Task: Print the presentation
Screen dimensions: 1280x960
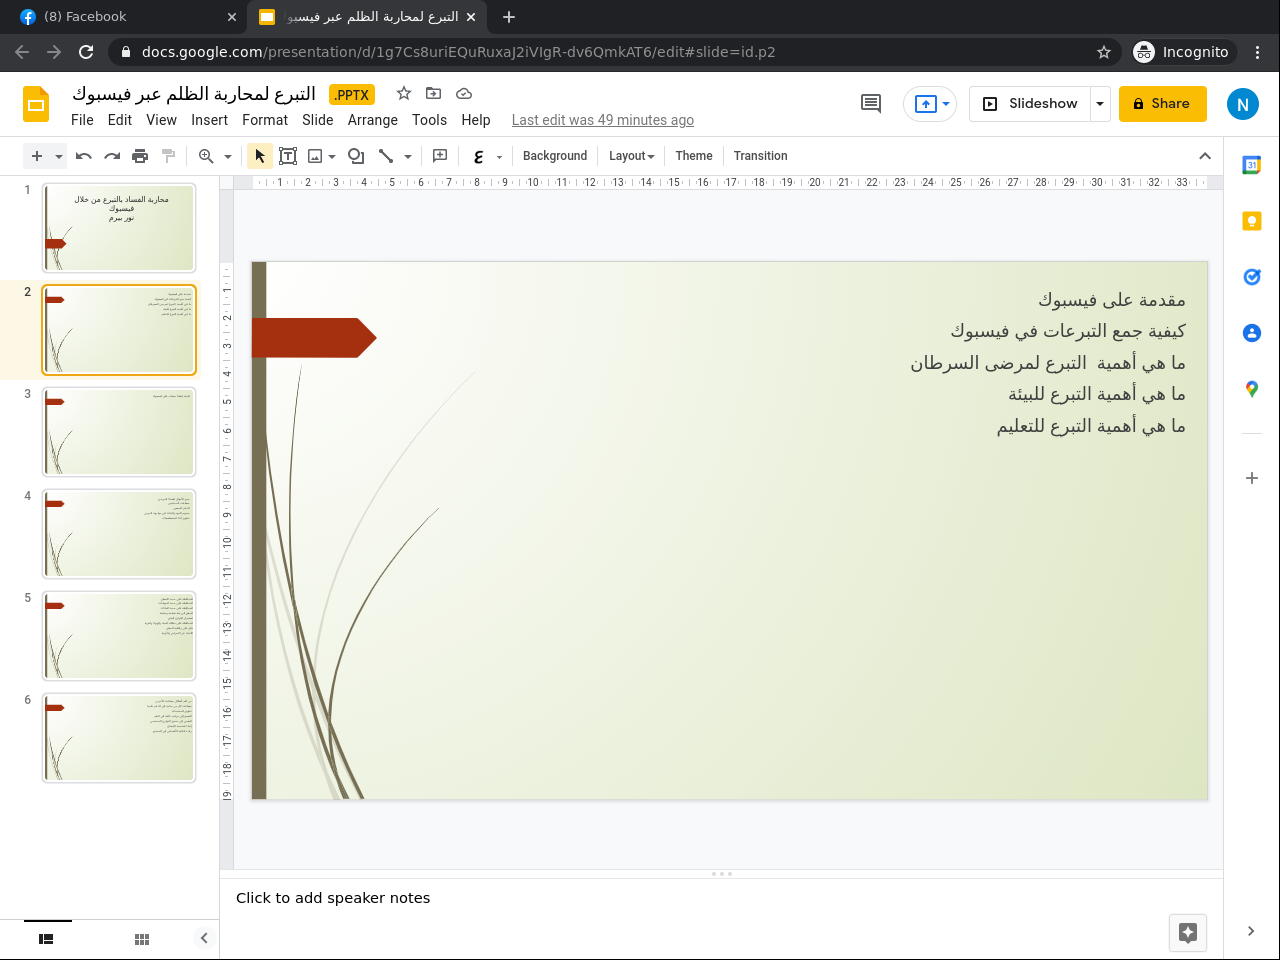Action: coord(140,156)
